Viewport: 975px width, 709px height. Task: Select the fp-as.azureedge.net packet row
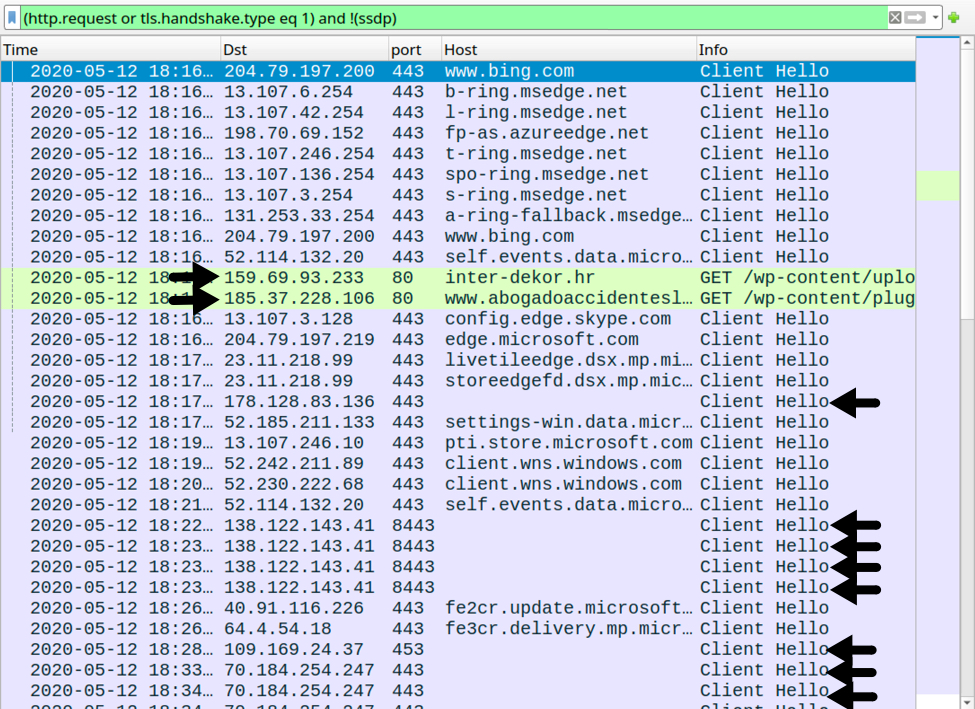tap(458, 132)
